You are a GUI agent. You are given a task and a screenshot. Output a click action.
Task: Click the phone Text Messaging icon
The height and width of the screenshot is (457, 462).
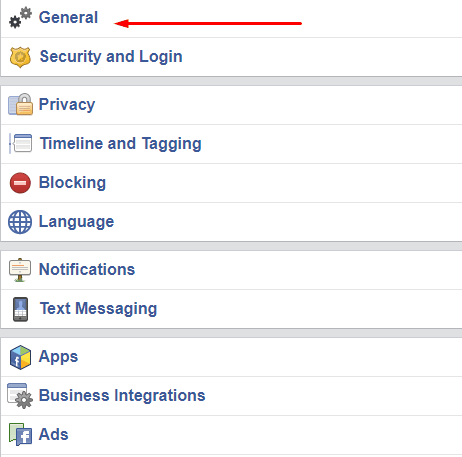point(20,309)
